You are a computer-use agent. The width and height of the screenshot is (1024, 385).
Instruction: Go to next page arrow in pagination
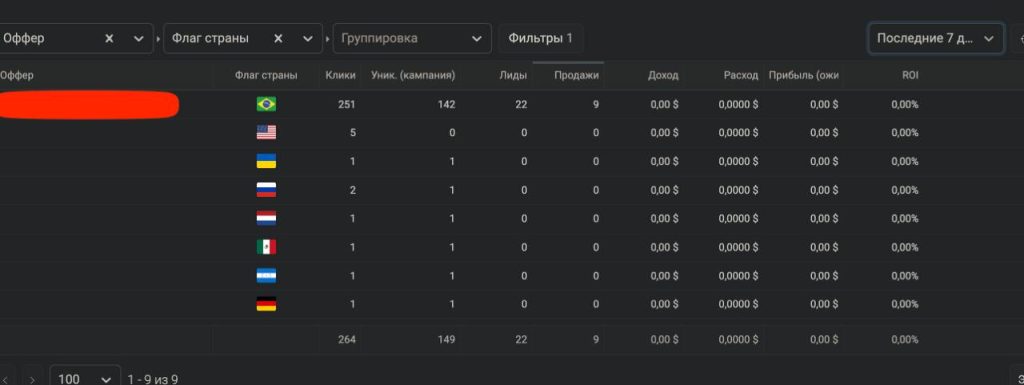click(32, 379)
